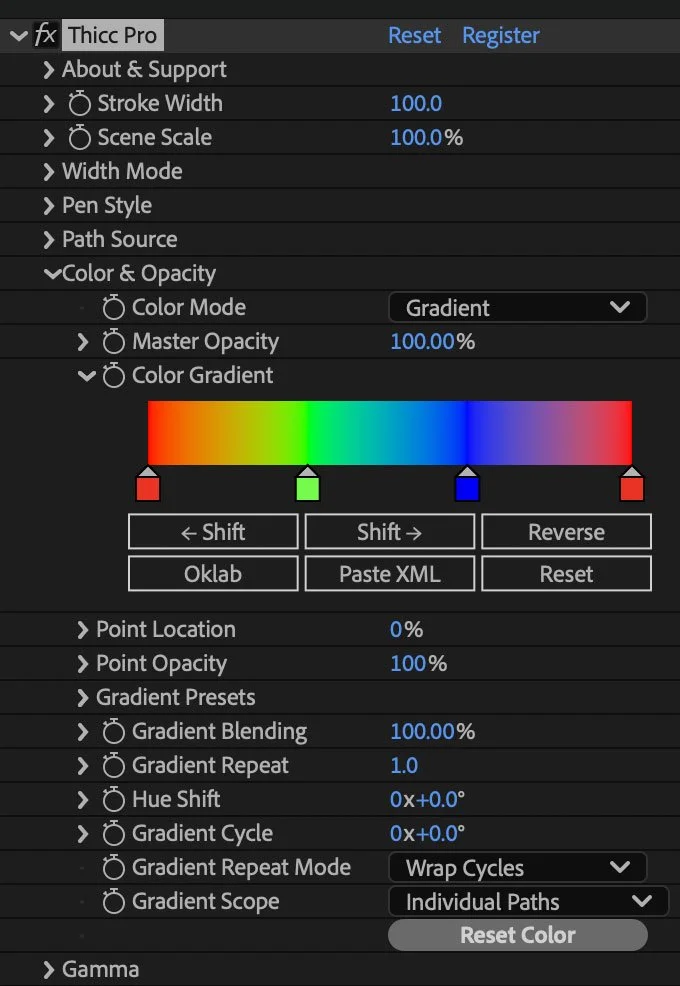This screenshot has height=986, width=680.
Task: Click the Point Location value 0%
Action: pyautogui.click(x=406, y=629)
